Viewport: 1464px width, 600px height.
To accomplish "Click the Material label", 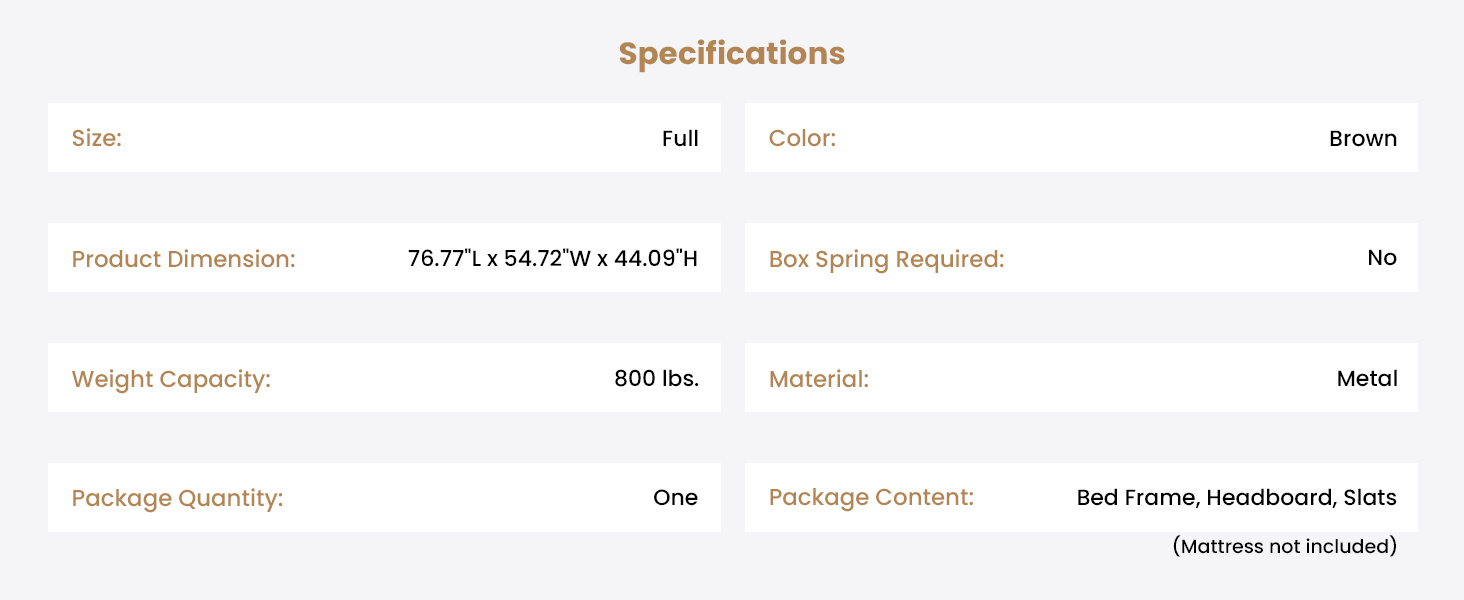I will 818,379.
